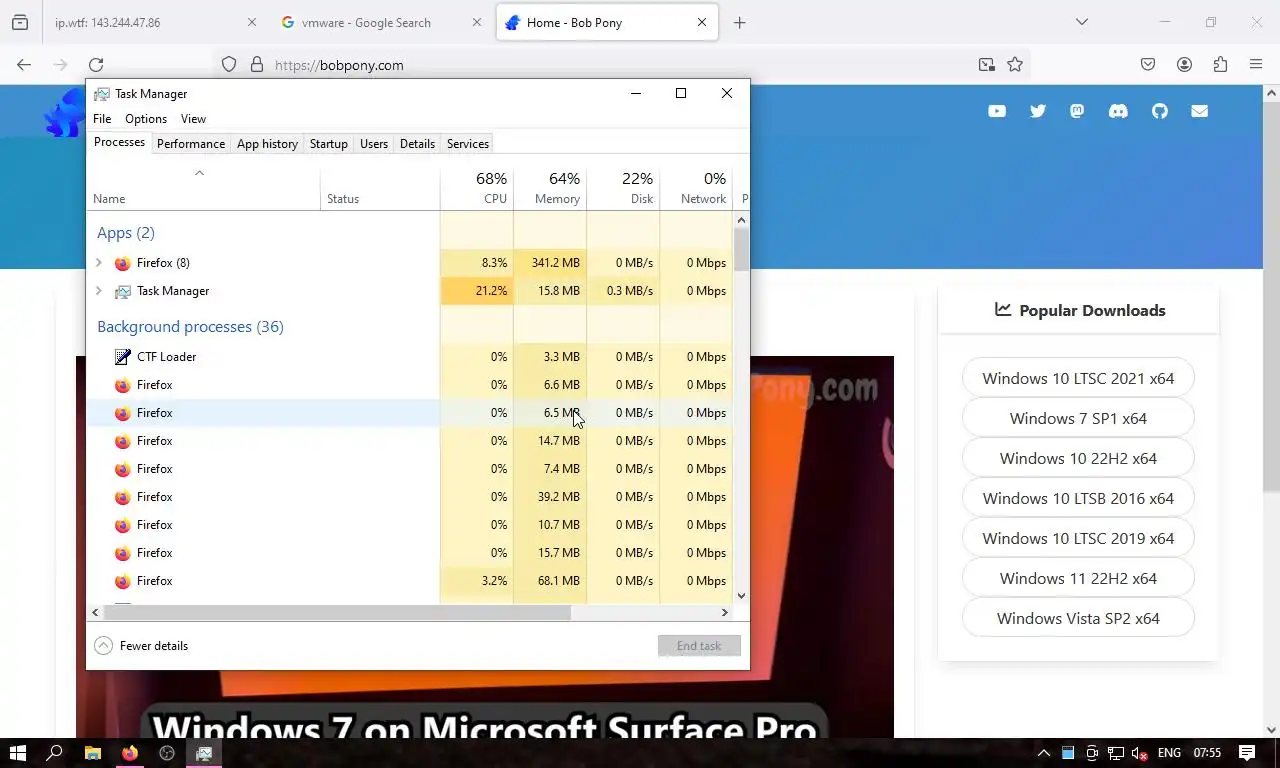
Task: Open the YouTube link icon on Bob Pony page
Action: click(997, 111)
